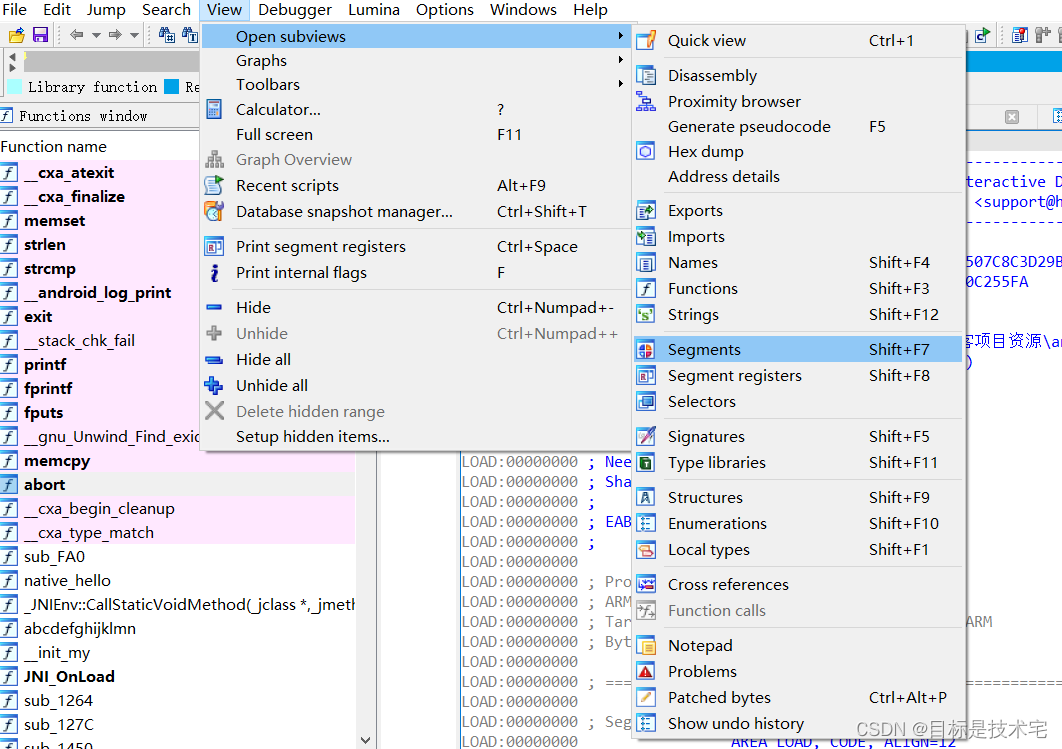The width and height of the screenshot is (1062, 749).
Task: Select the __android_log_print function row
Action: (x=100, y=293)
